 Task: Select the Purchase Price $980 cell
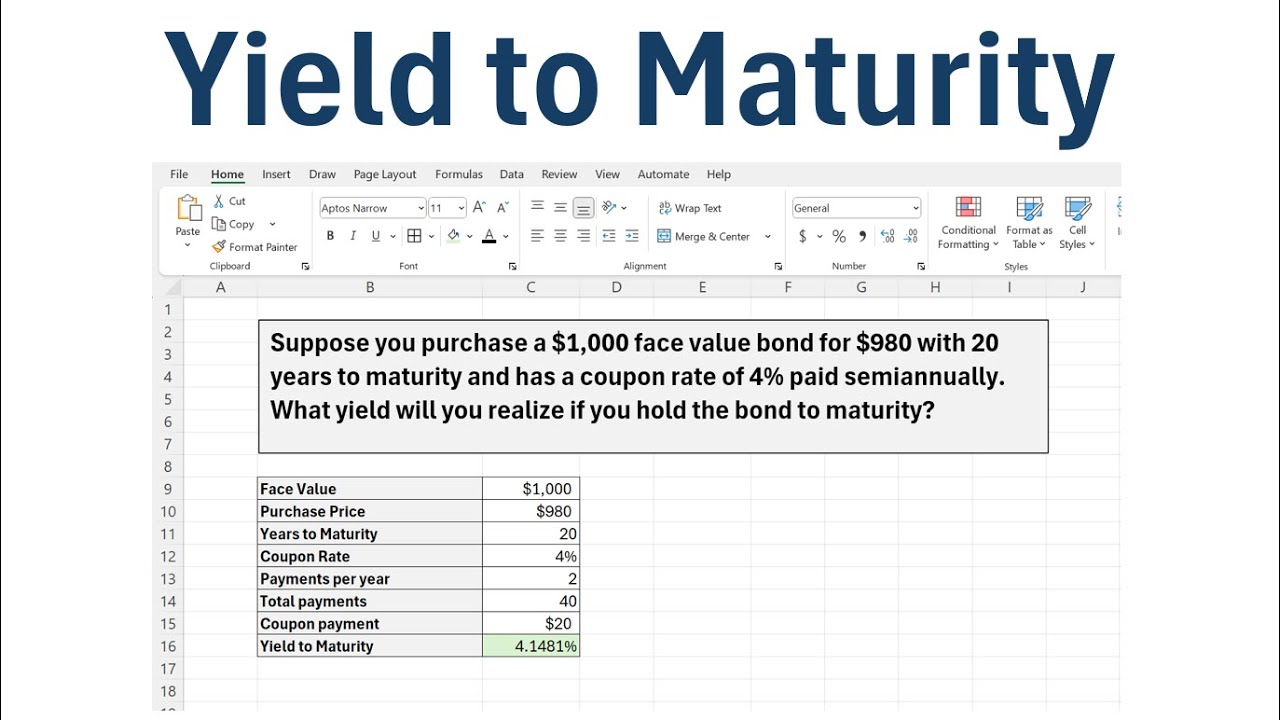tap(531, 511)
